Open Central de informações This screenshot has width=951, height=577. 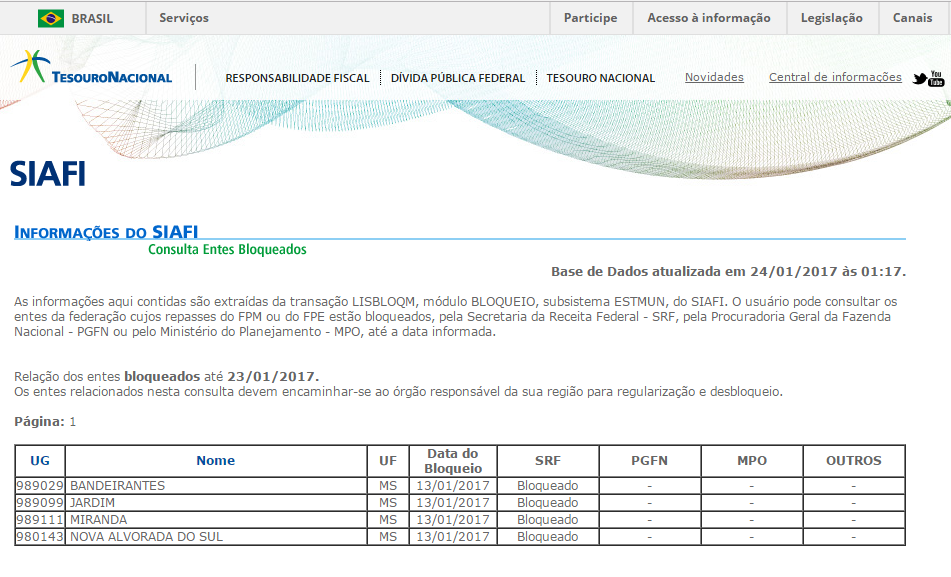[x=834, y=77]
